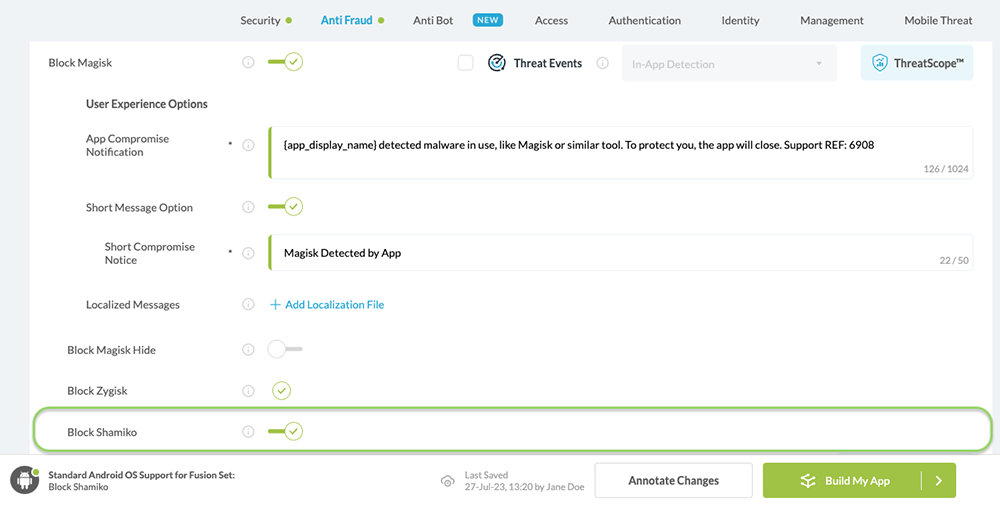1000x505 pixels.
Task: Click info icon next to Block Zygisk
Action: (248, 391)
